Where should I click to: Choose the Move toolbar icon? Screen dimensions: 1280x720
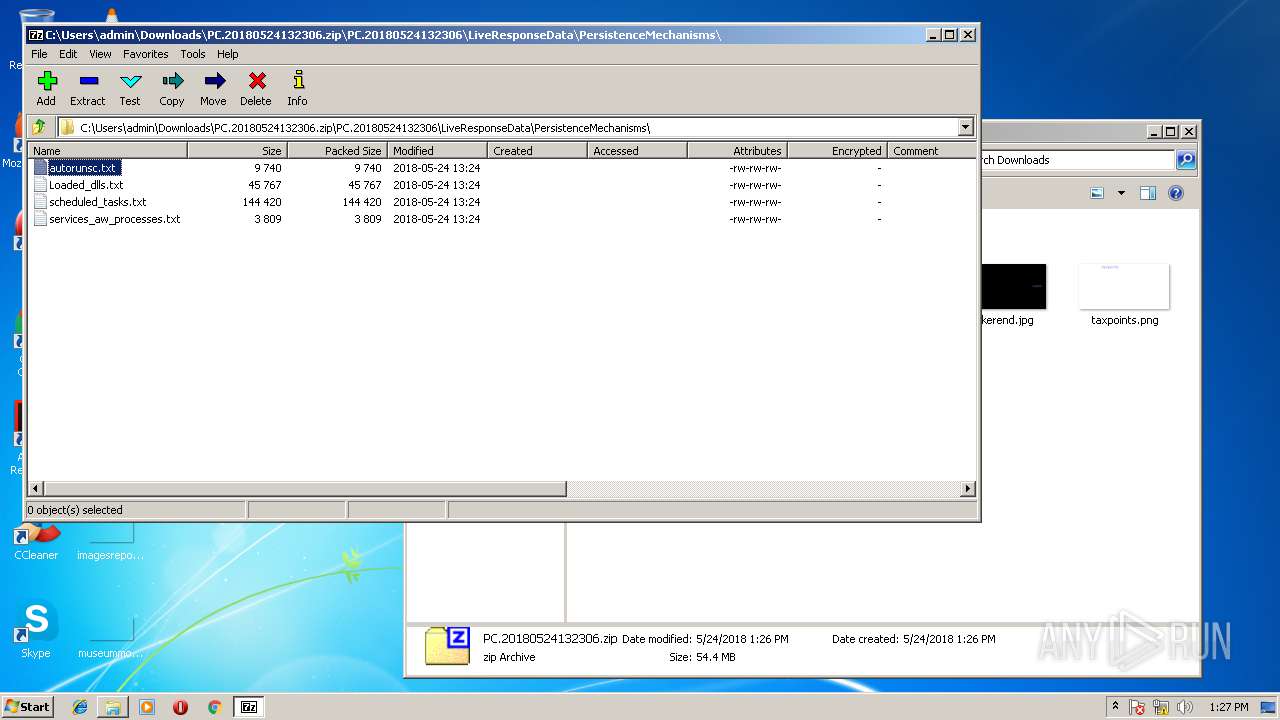(x=213, y=88)
